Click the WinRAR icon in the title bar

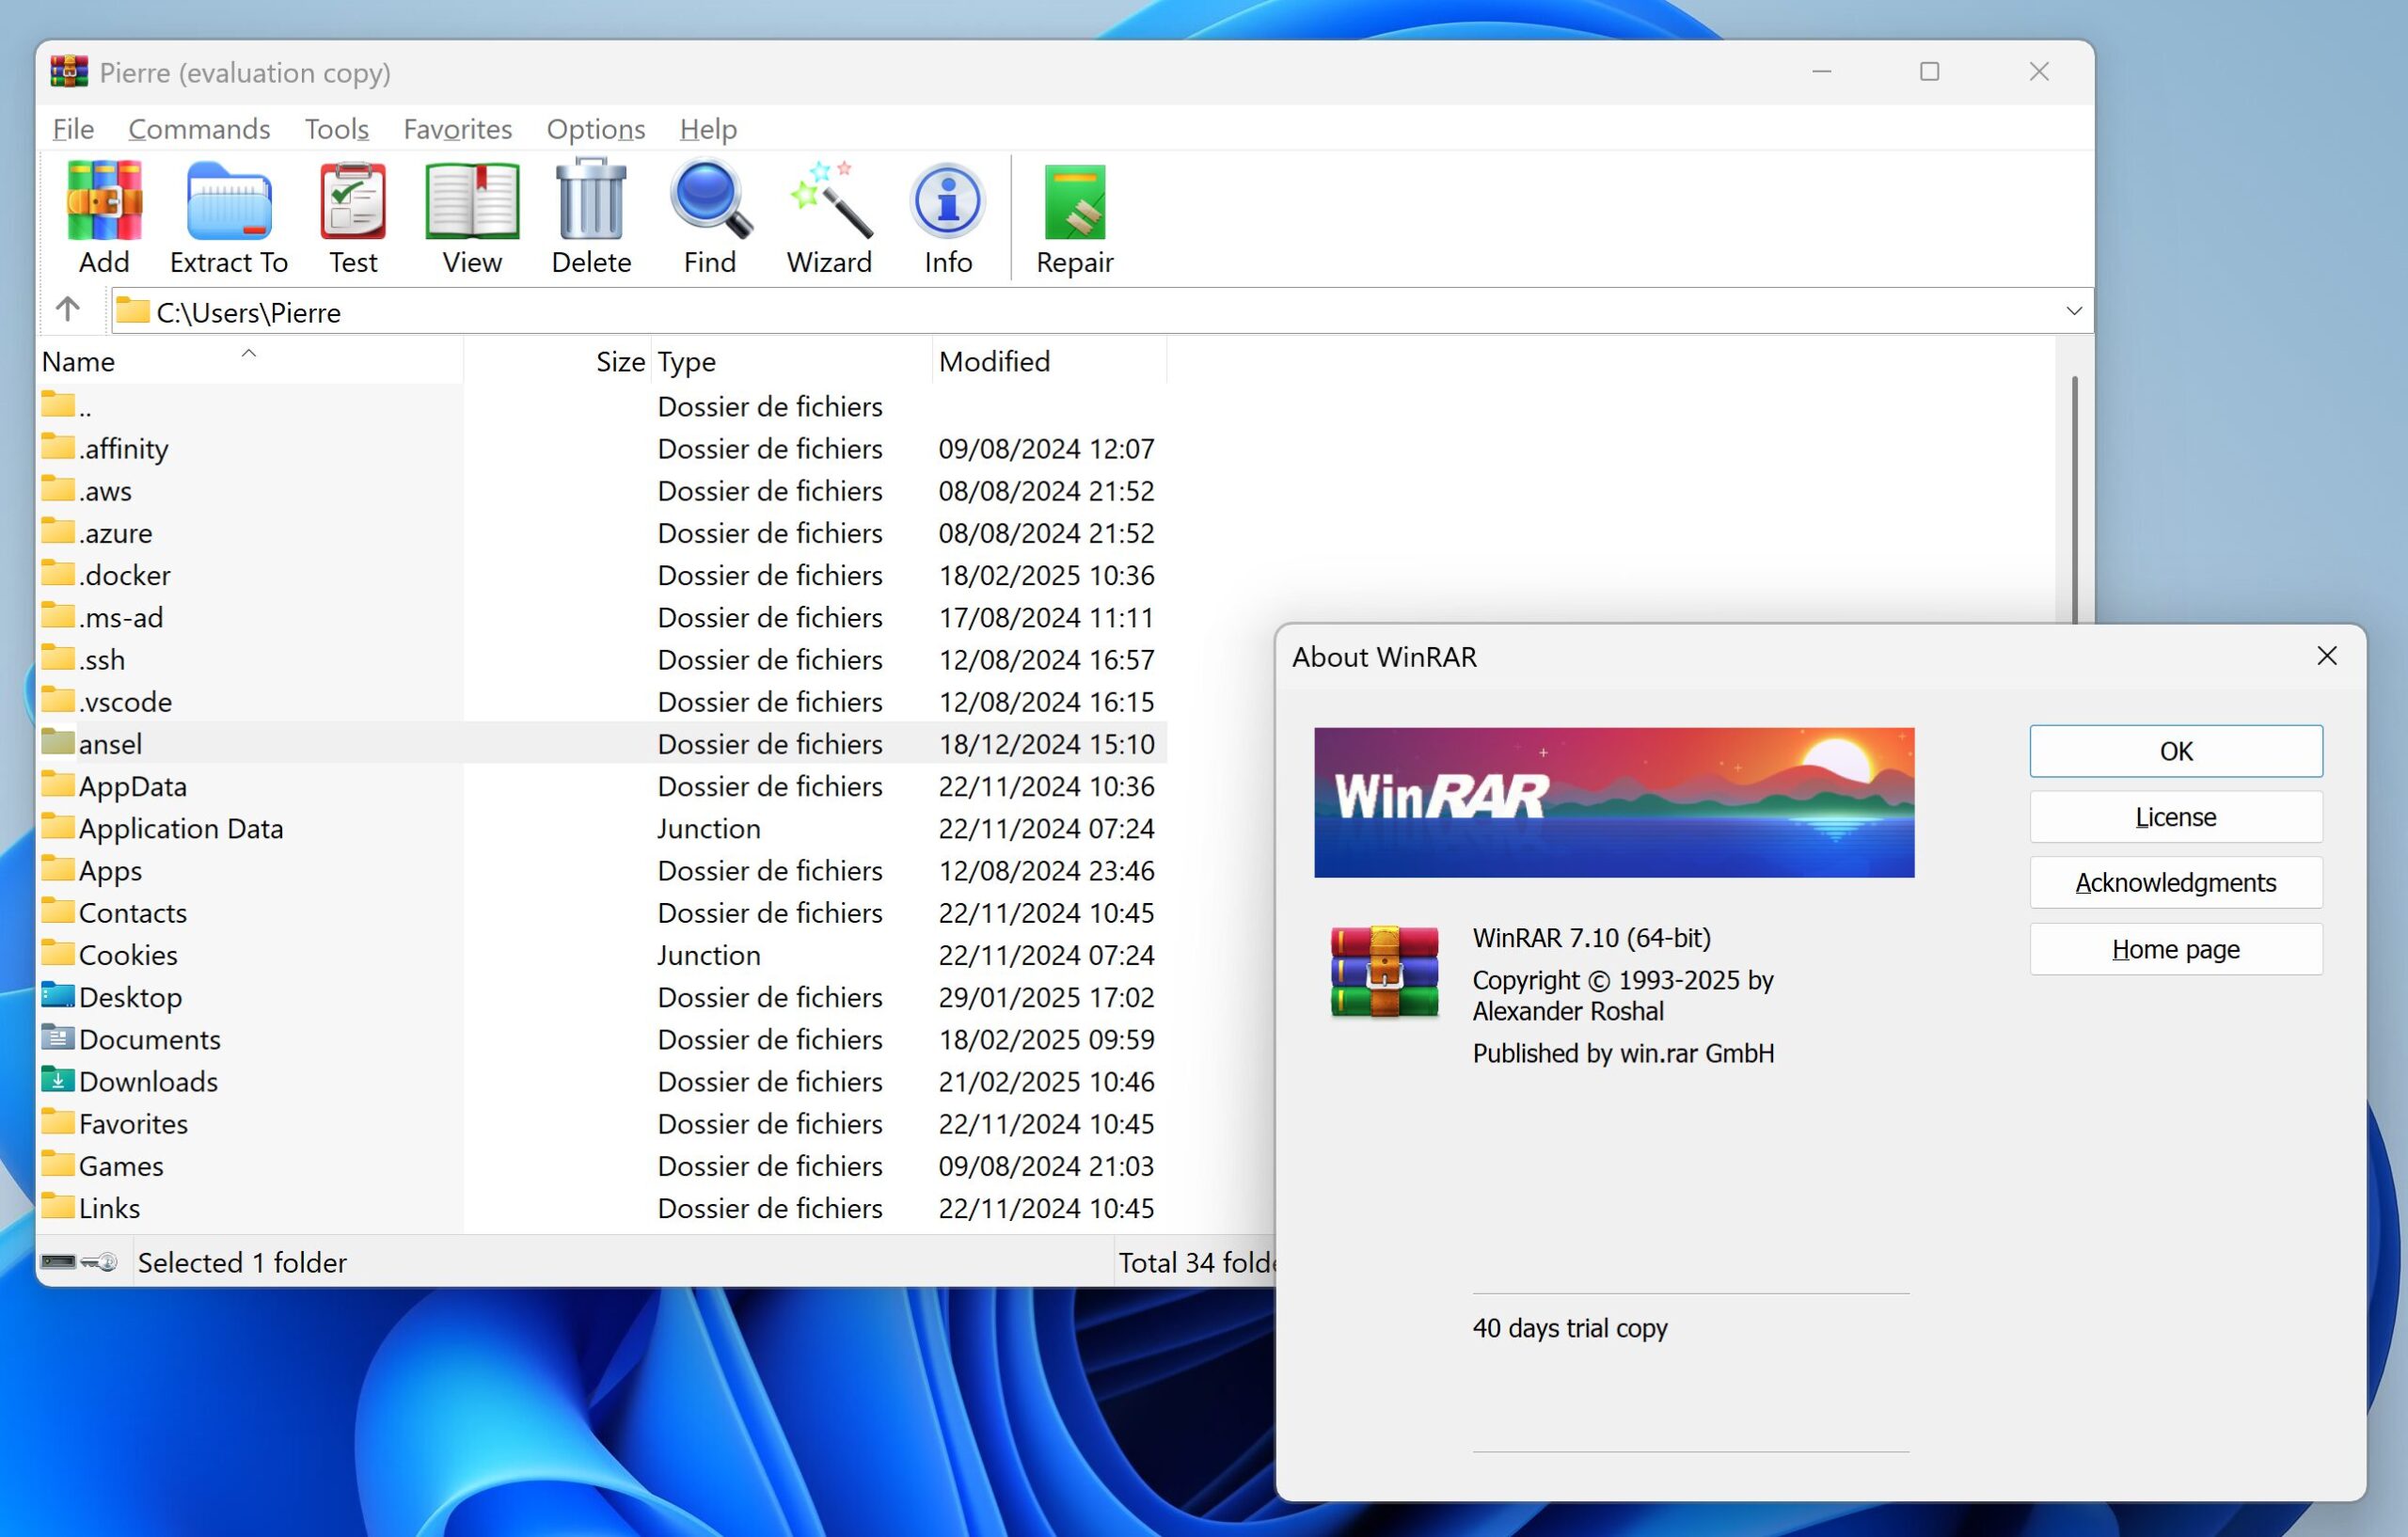pos(69,72)
